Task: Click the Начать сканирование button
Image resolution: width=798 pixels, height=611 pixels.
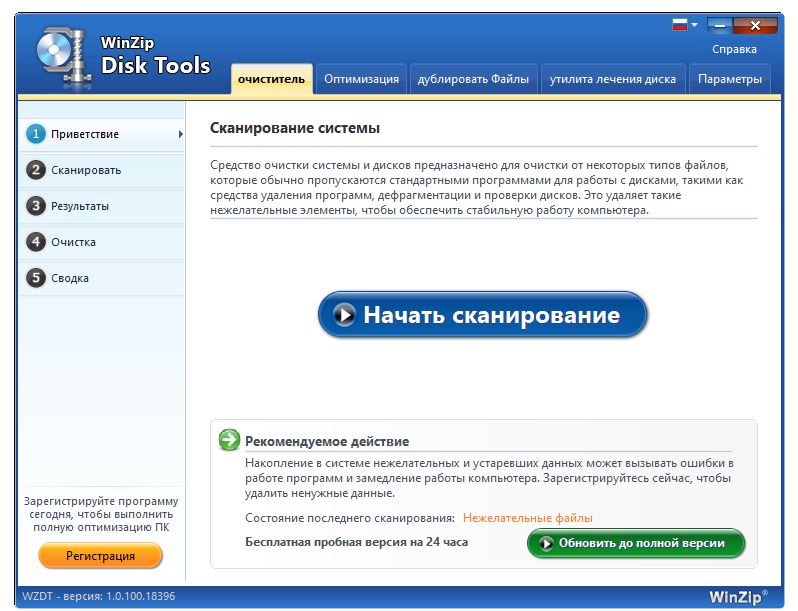Action: point(482,314)
